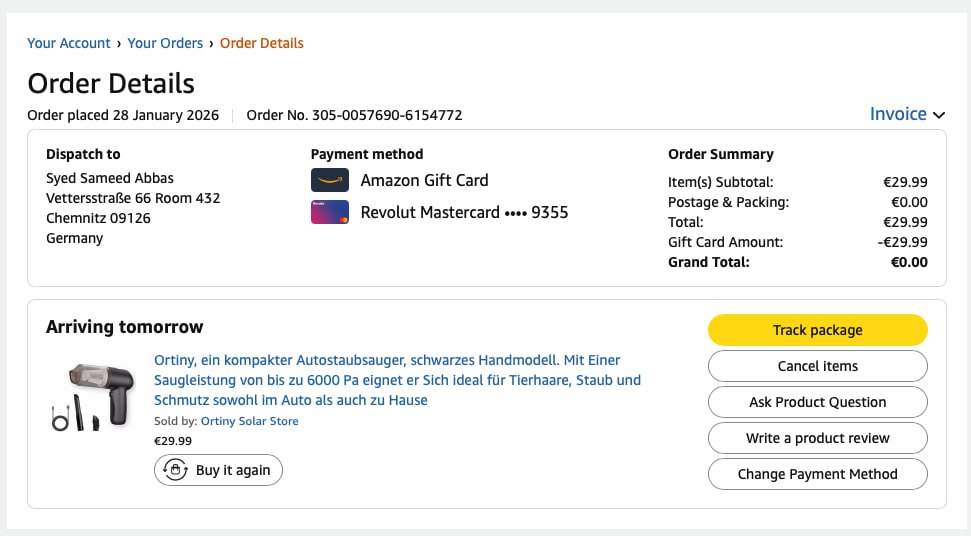
Task: Click the Revolut Mastercard ending 9355 text
Action: pos(464,212)
